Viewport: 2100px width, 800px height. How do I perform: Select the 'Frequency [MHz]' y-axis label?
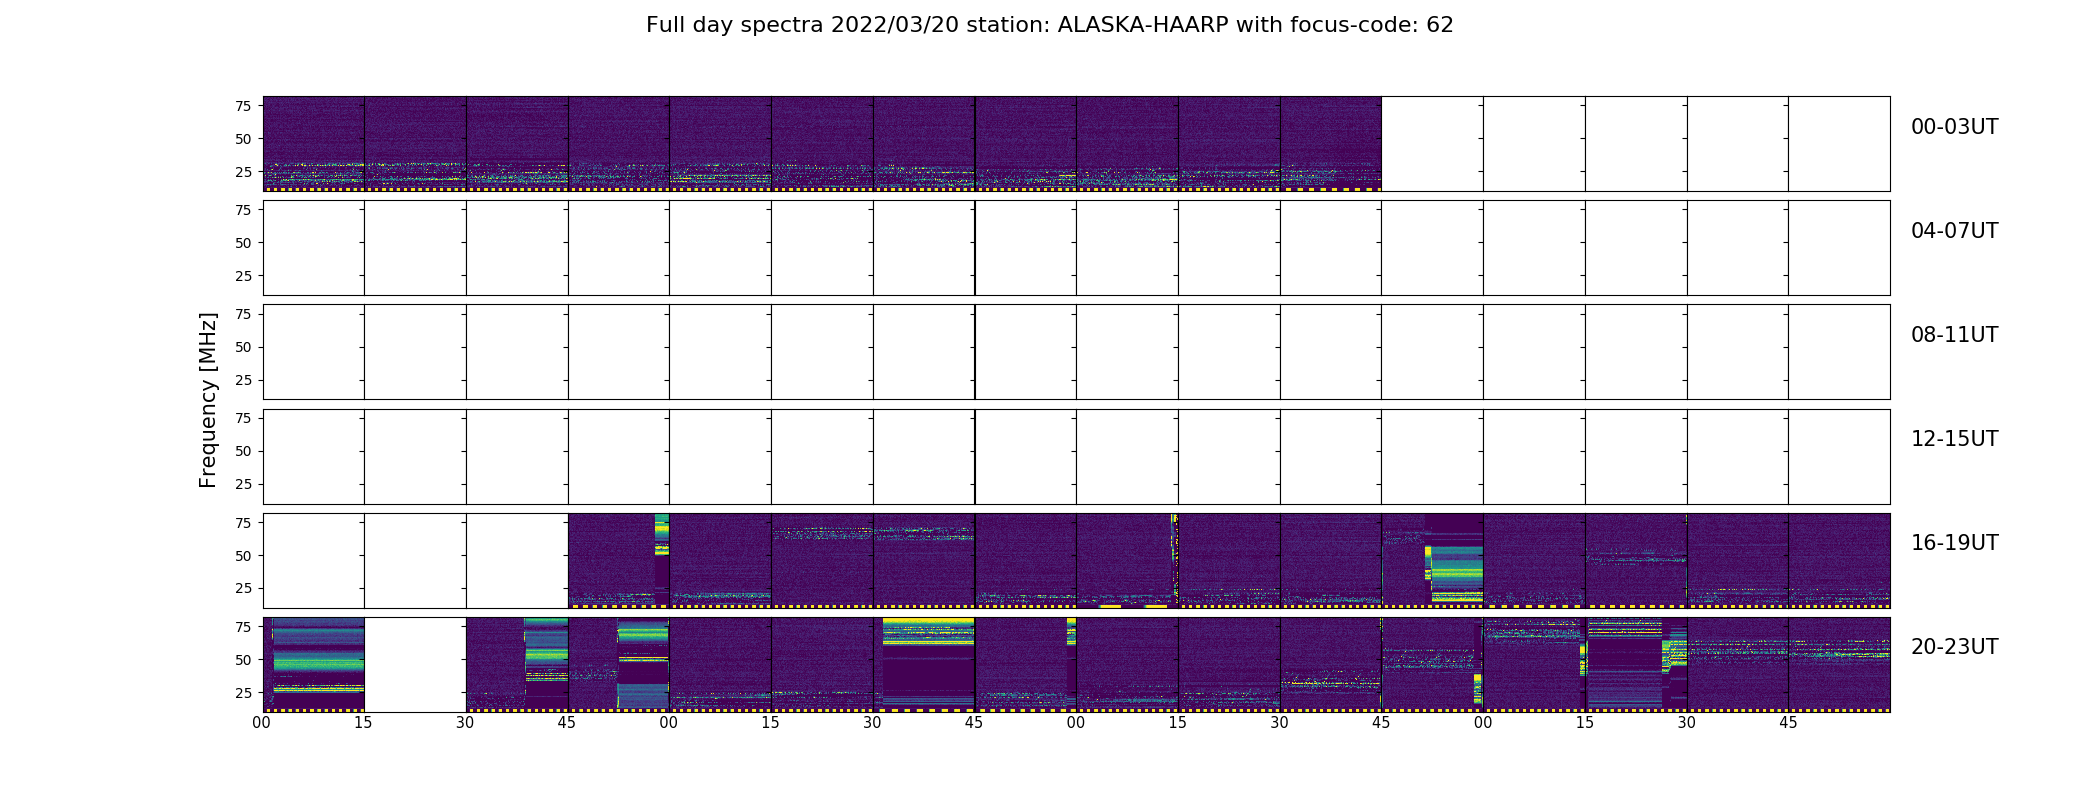pyautogui.click(x=208, y=400)
